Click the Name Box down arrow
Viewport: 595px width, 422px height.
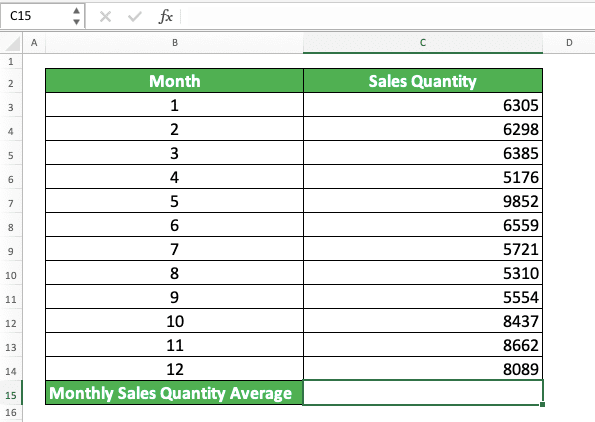pos(76,22)
